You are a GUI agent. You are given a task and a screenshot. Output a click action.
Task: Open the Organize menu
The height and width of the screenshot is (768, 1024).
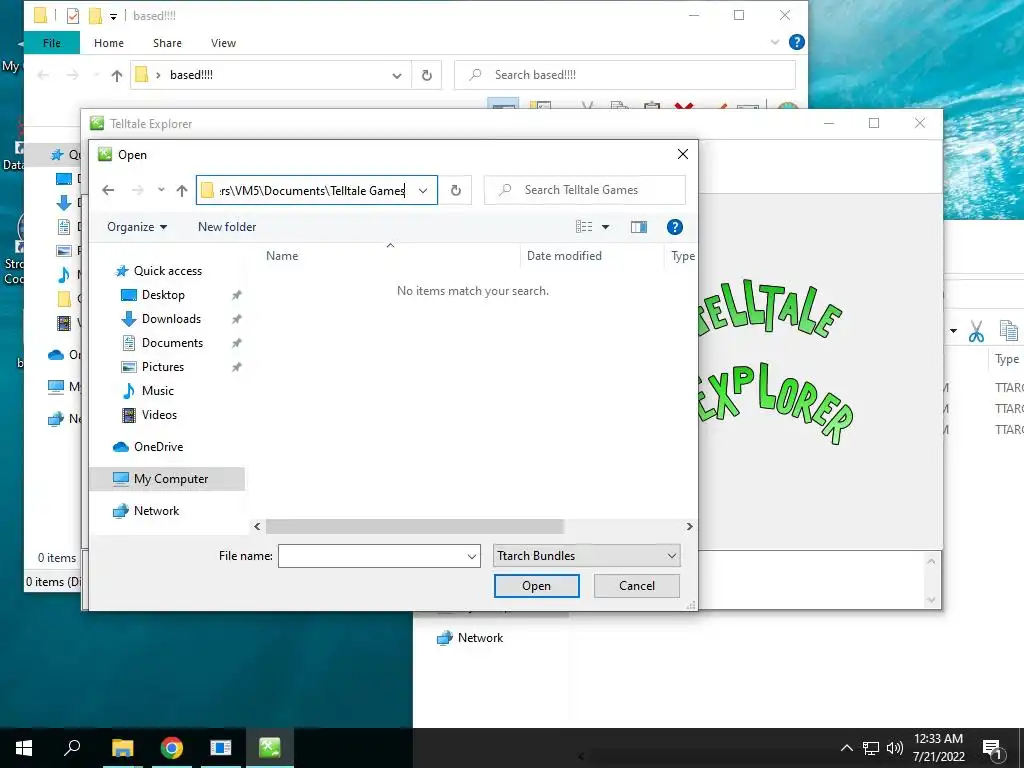(136, 227)
